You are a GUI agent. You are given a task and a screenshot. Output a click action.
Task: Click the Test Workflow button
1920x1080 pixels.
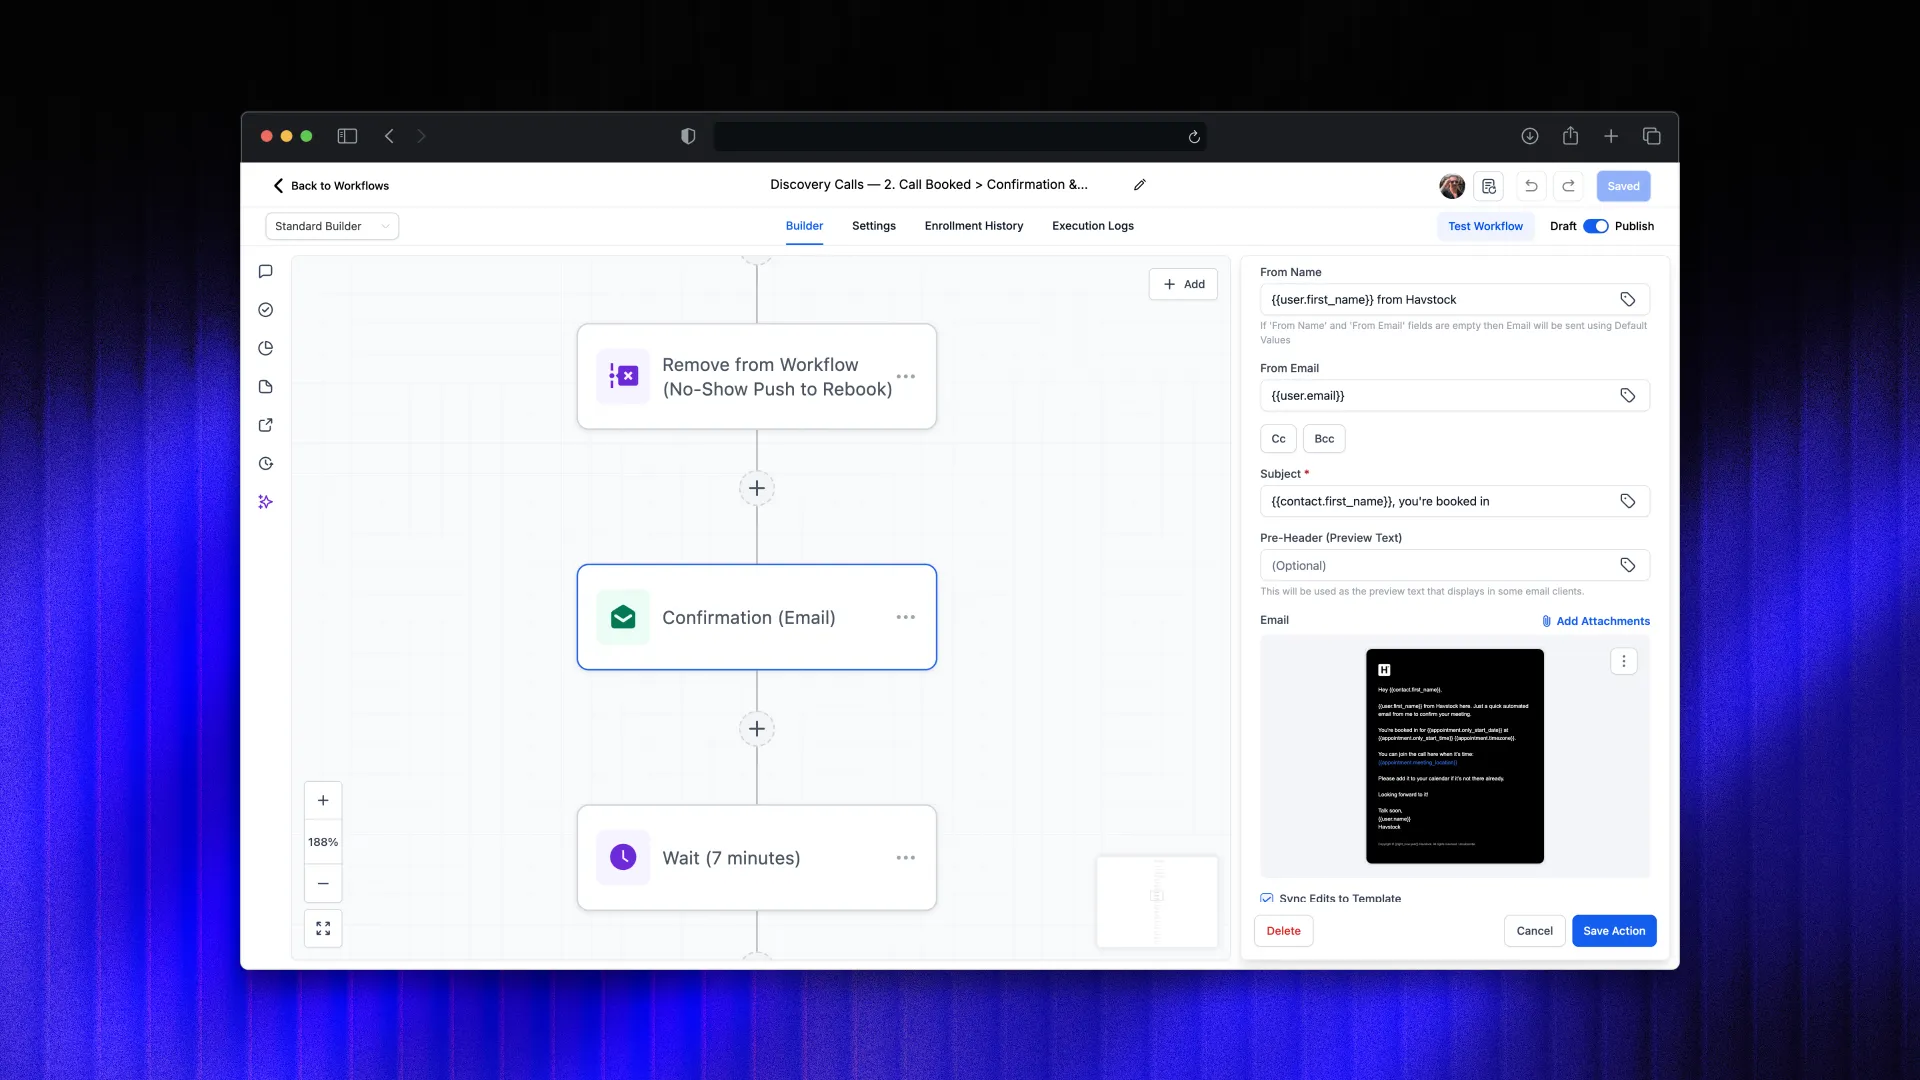1485,226
